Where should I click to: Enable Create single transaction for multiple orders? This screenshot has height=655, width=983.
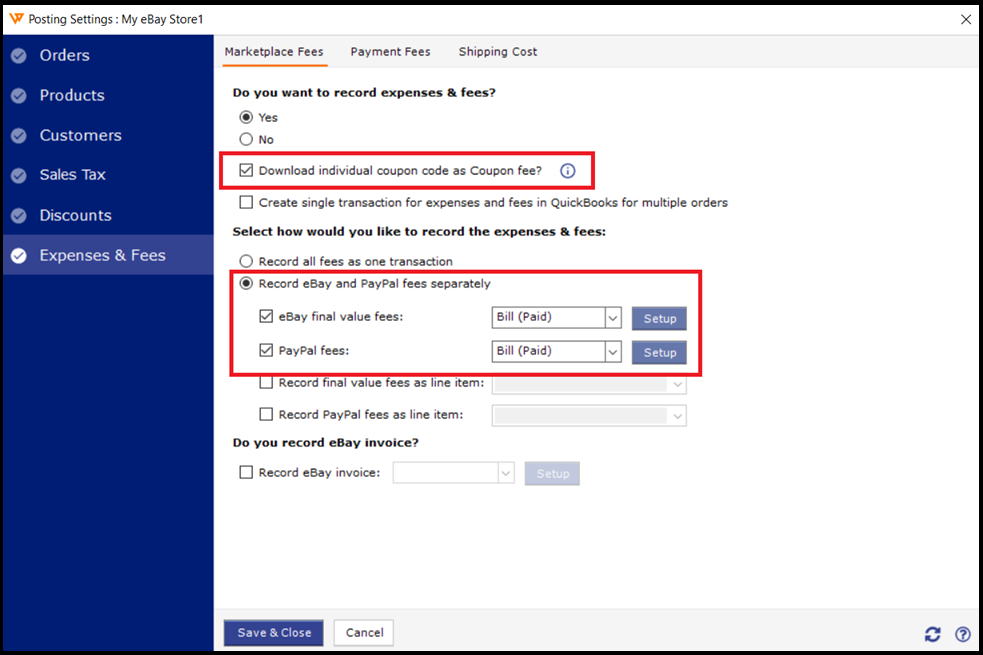pyautogui.click(x=246, y=202)
